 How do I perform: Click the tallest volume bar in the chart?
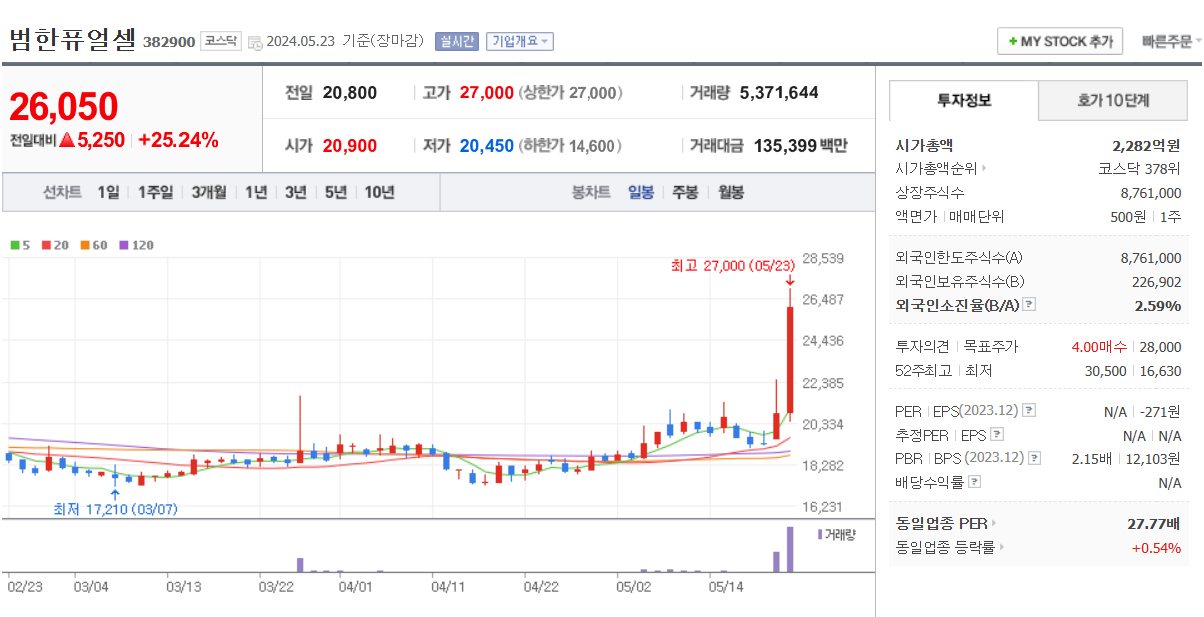click(790, 549)
